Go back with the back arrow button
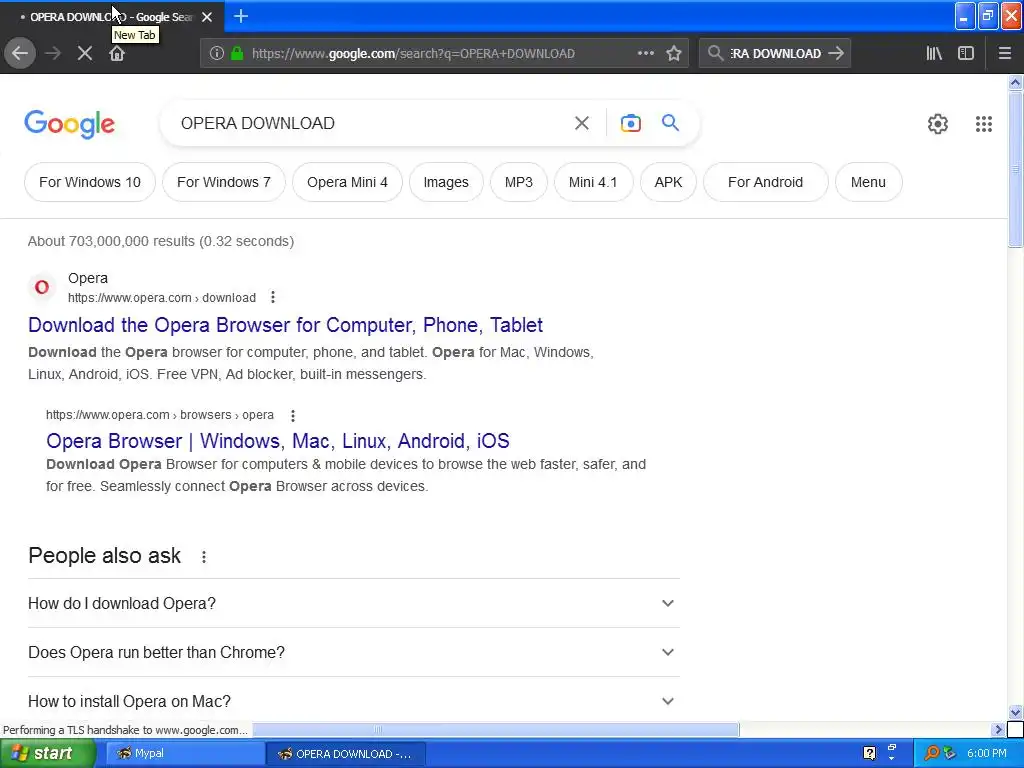Viewport: 1024px width, 768px height. point(20,53)
